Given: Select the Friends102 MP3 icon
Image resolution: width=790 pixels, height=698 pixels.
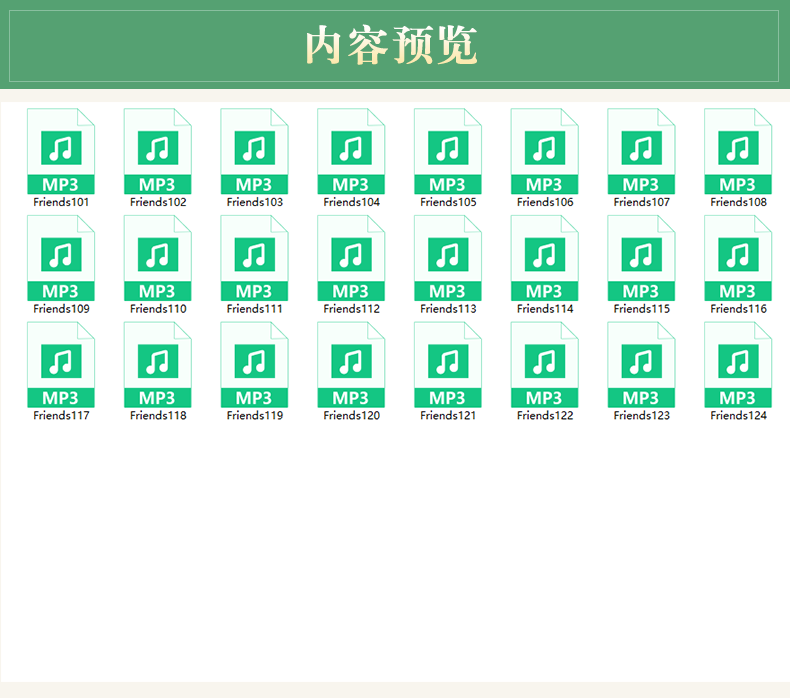Looking at the screenshot, I should tap(158, 151).
